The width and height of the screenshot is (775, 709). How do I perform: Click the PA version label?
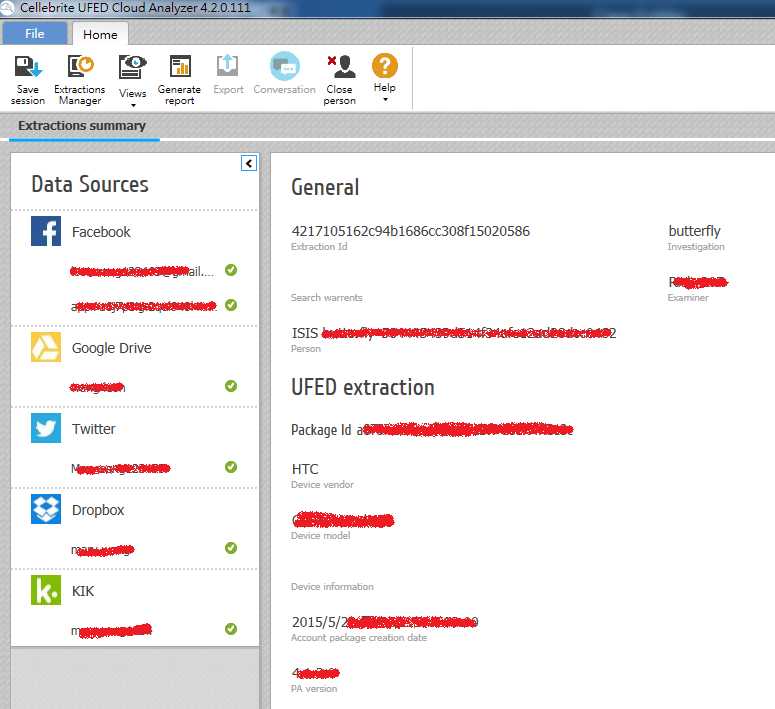[x=314, y=689]
